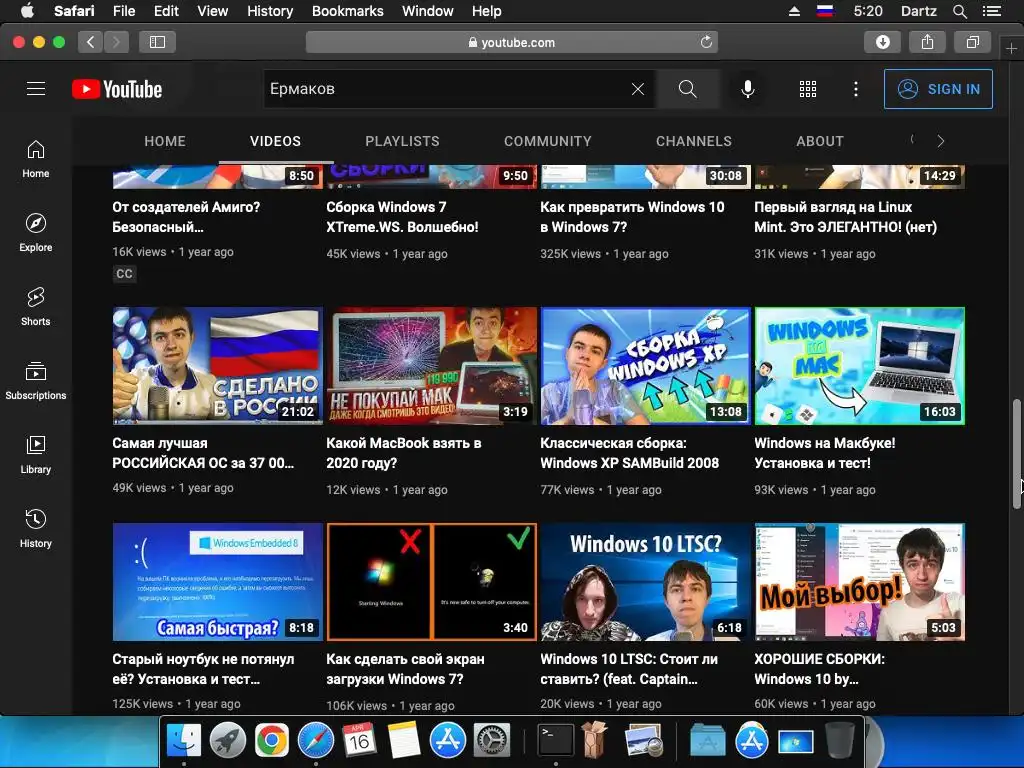Click the YouTube logo

point(117,89)
